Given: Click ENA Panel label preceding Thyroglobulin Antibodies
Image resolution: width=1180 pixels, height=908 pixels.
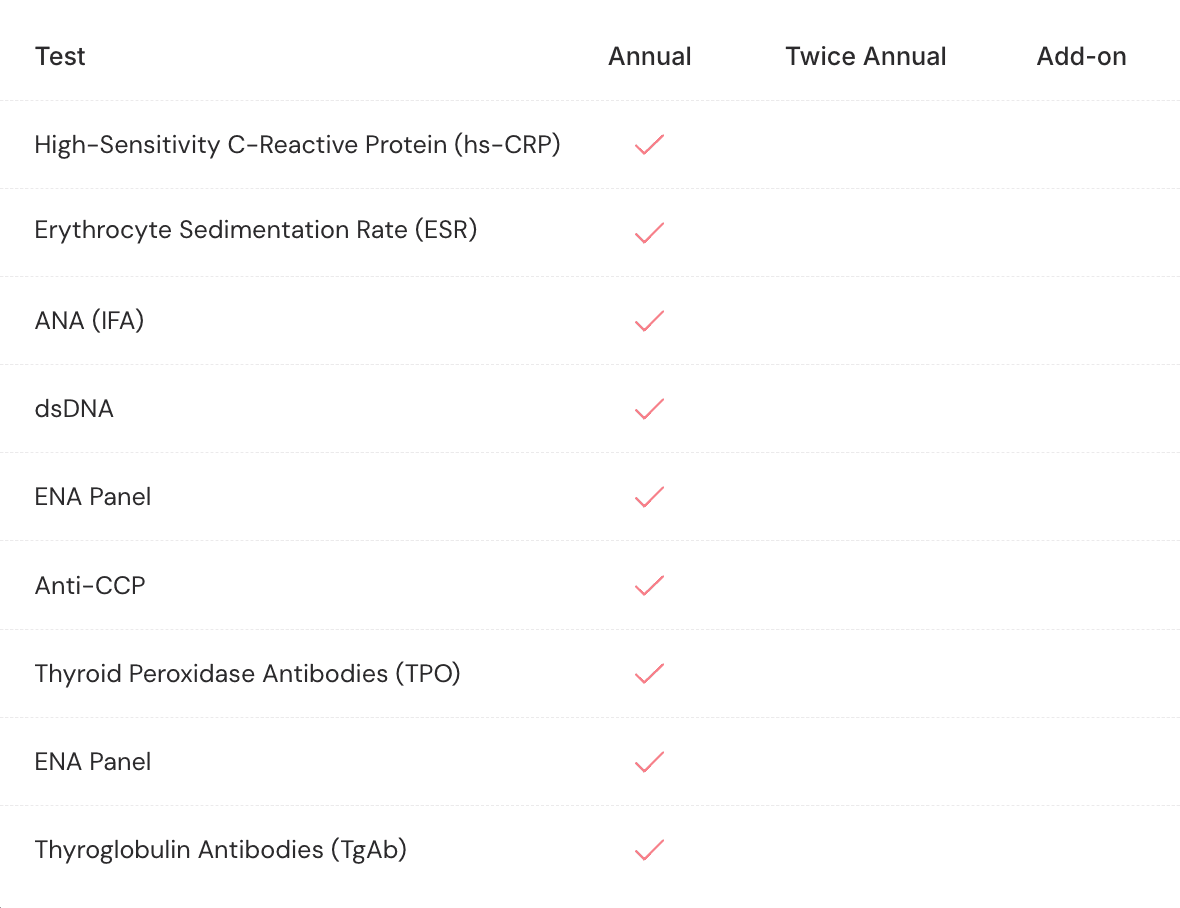Looking at the screenshot, I should click(x=93, y=761).
